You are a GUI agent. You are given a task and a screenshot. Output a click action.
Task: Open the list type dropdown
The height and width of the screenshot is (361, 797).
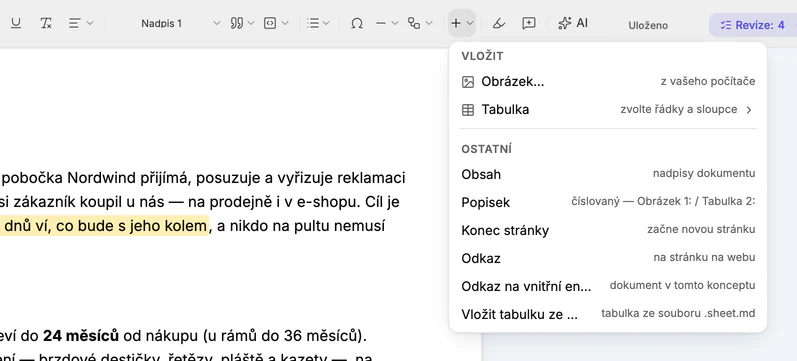[319, 23]
